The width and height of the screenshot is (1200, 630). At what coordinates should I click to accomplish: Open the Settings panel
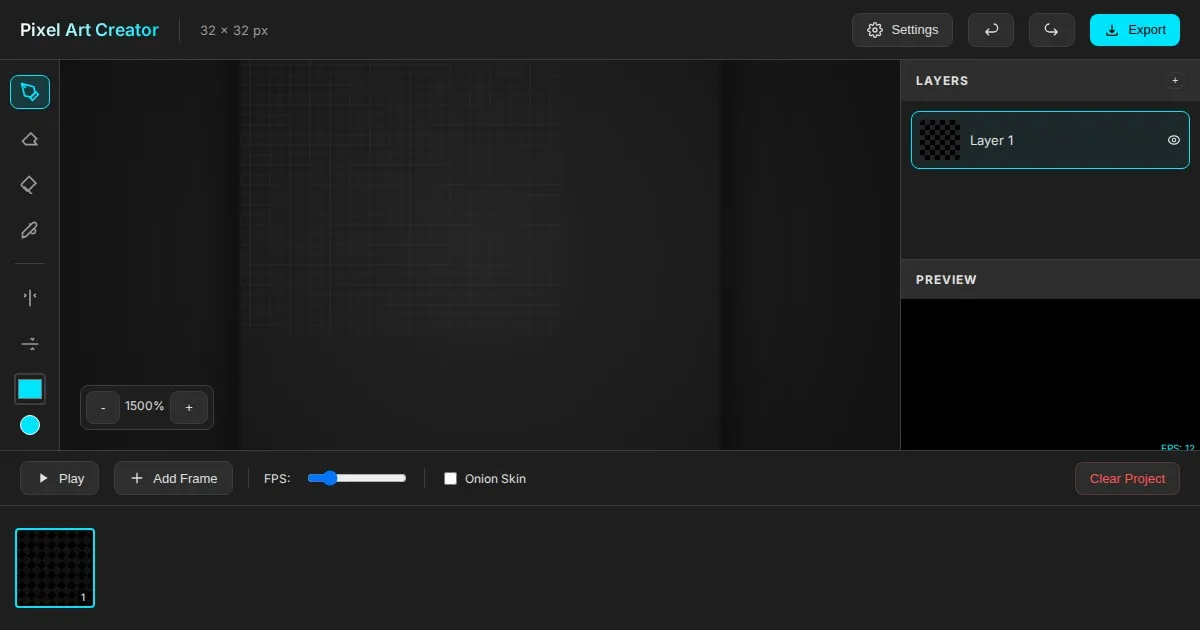click(x=902, y=30)
